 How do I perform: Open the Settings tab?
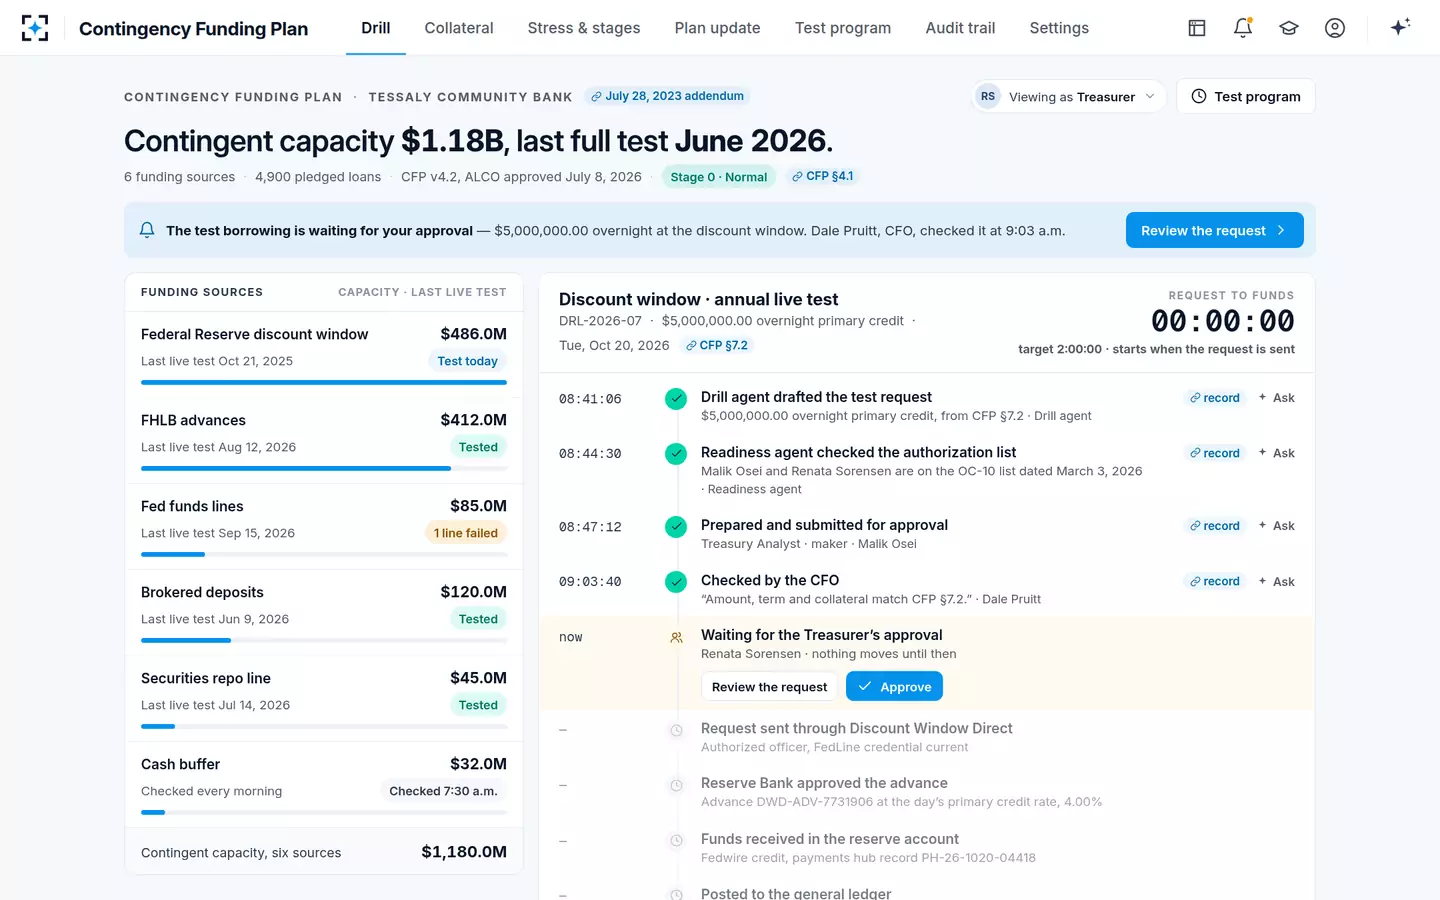(1059, 28)
